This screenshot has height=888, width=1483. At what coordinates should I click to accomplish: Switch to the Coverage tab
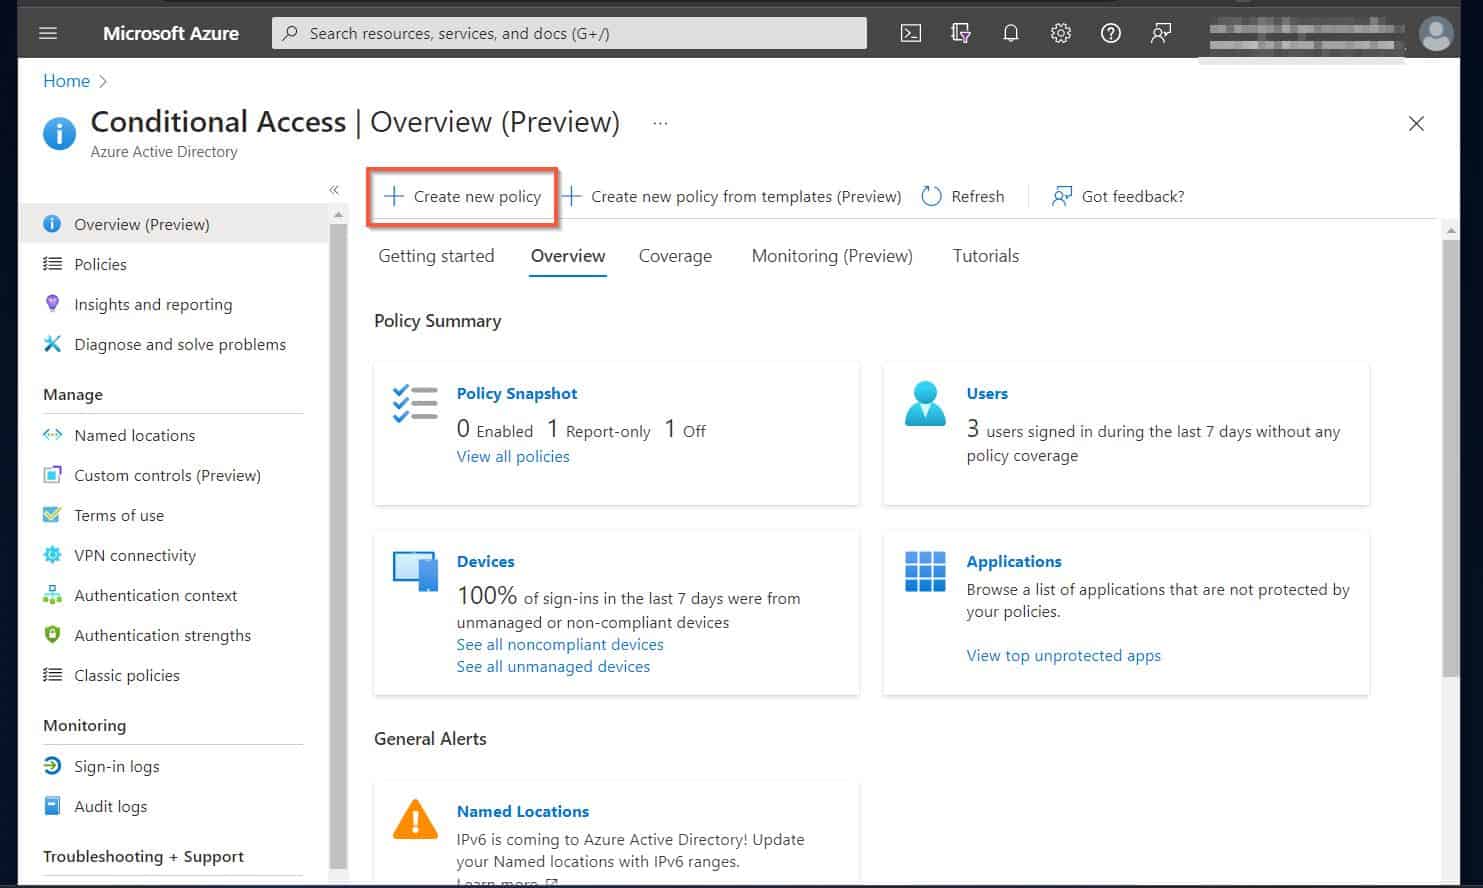click(x=675, y=256)
